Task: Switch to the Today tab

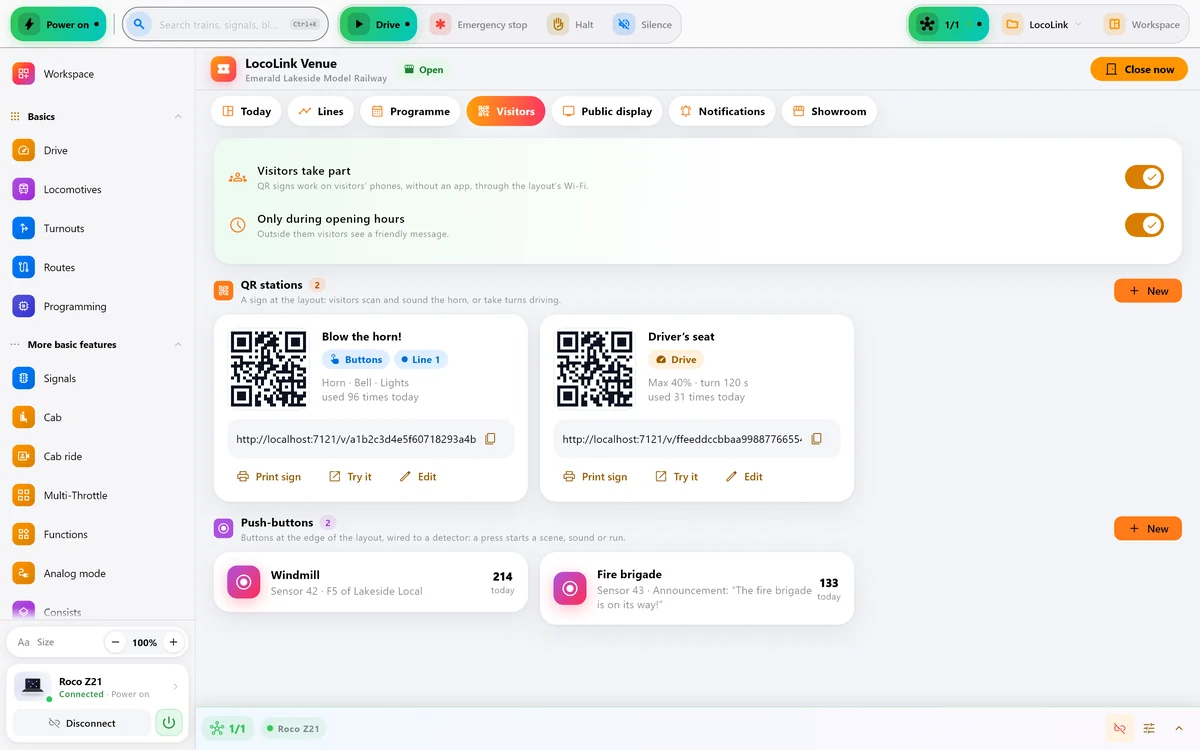Action: pyautogui.click(x=246, y=111)
